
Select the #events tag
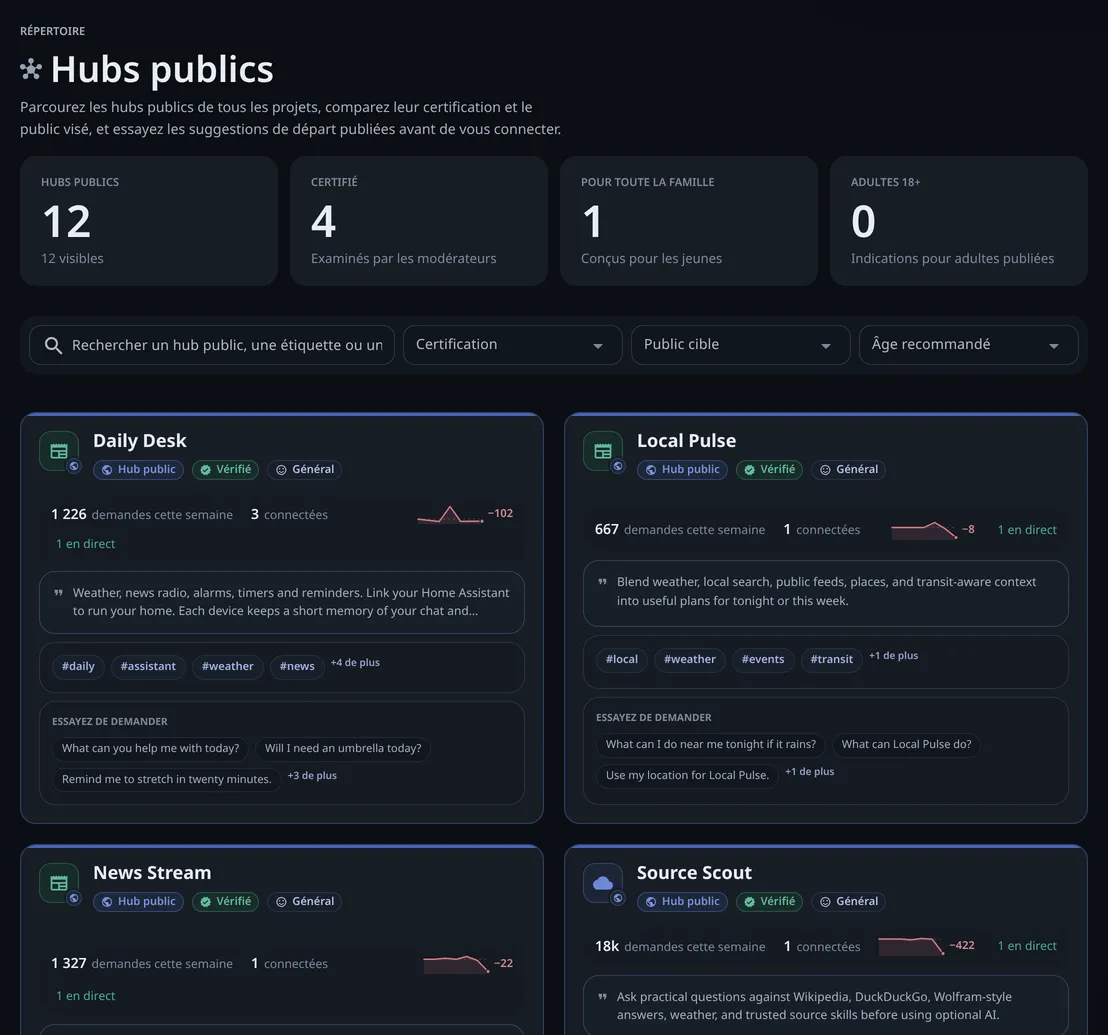click(763, 659)
